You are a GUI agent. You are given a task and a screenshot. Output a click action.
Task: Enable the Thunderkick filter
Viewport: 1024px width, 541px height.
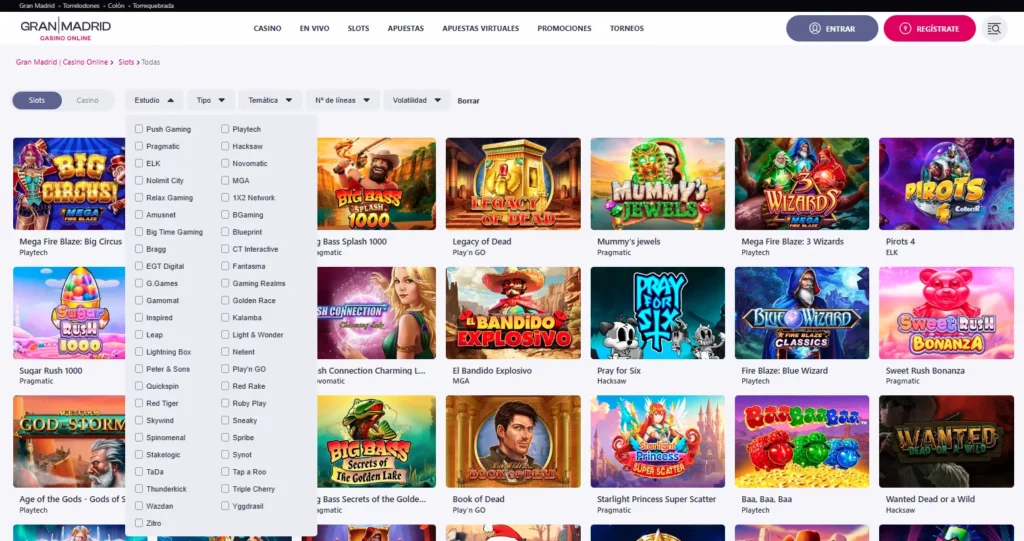tap(138, 488)
